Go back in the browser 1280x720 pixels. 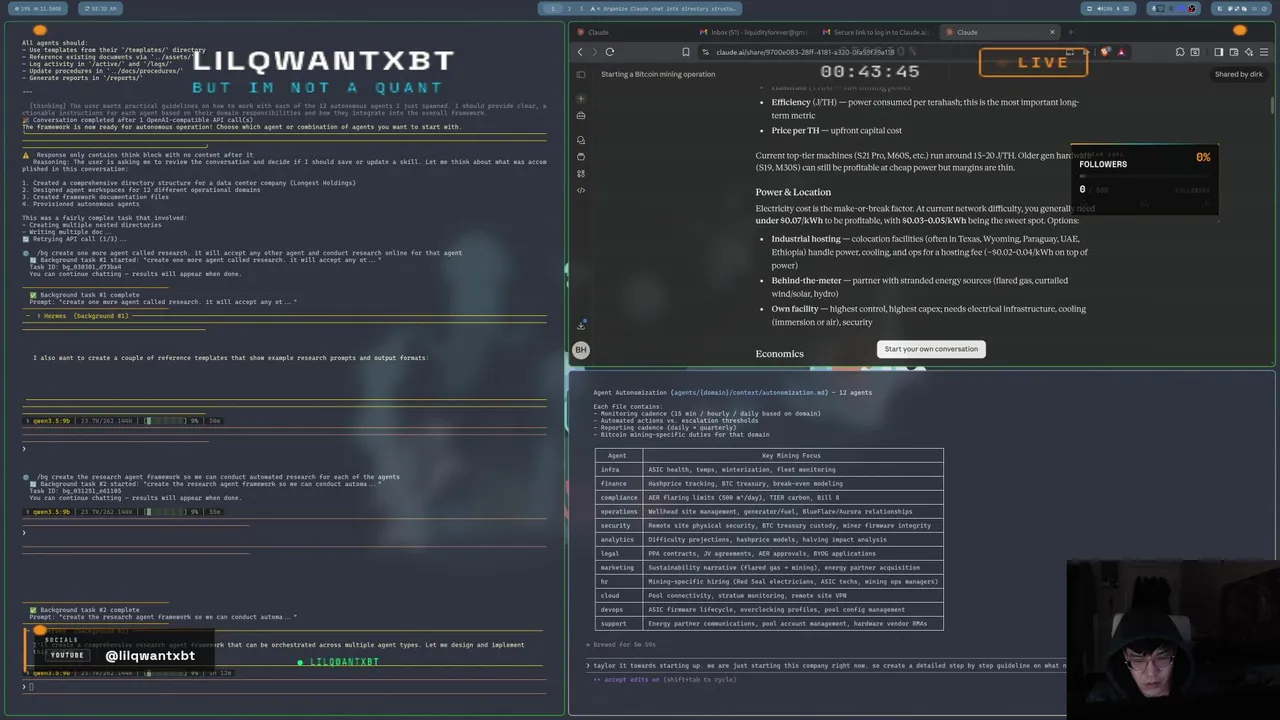580,52
